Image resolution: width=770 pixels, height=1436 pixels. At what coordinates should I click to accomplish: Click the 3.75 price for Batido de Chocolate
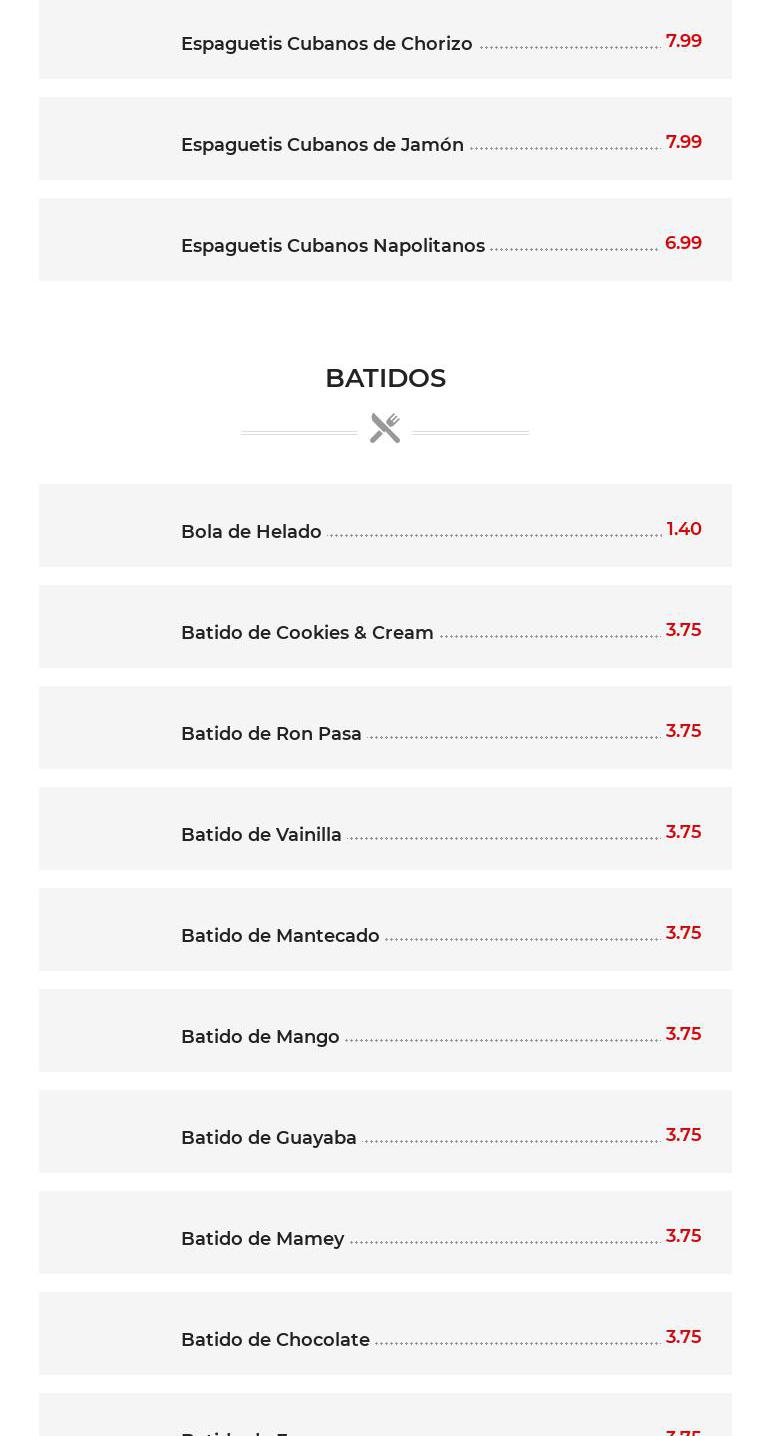683,1337
